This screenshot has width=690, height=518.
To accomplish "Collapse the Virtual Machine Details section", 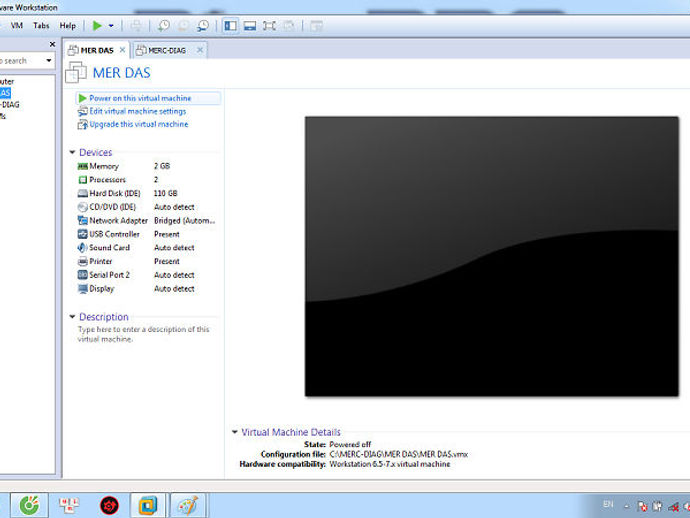I will 235,432.
